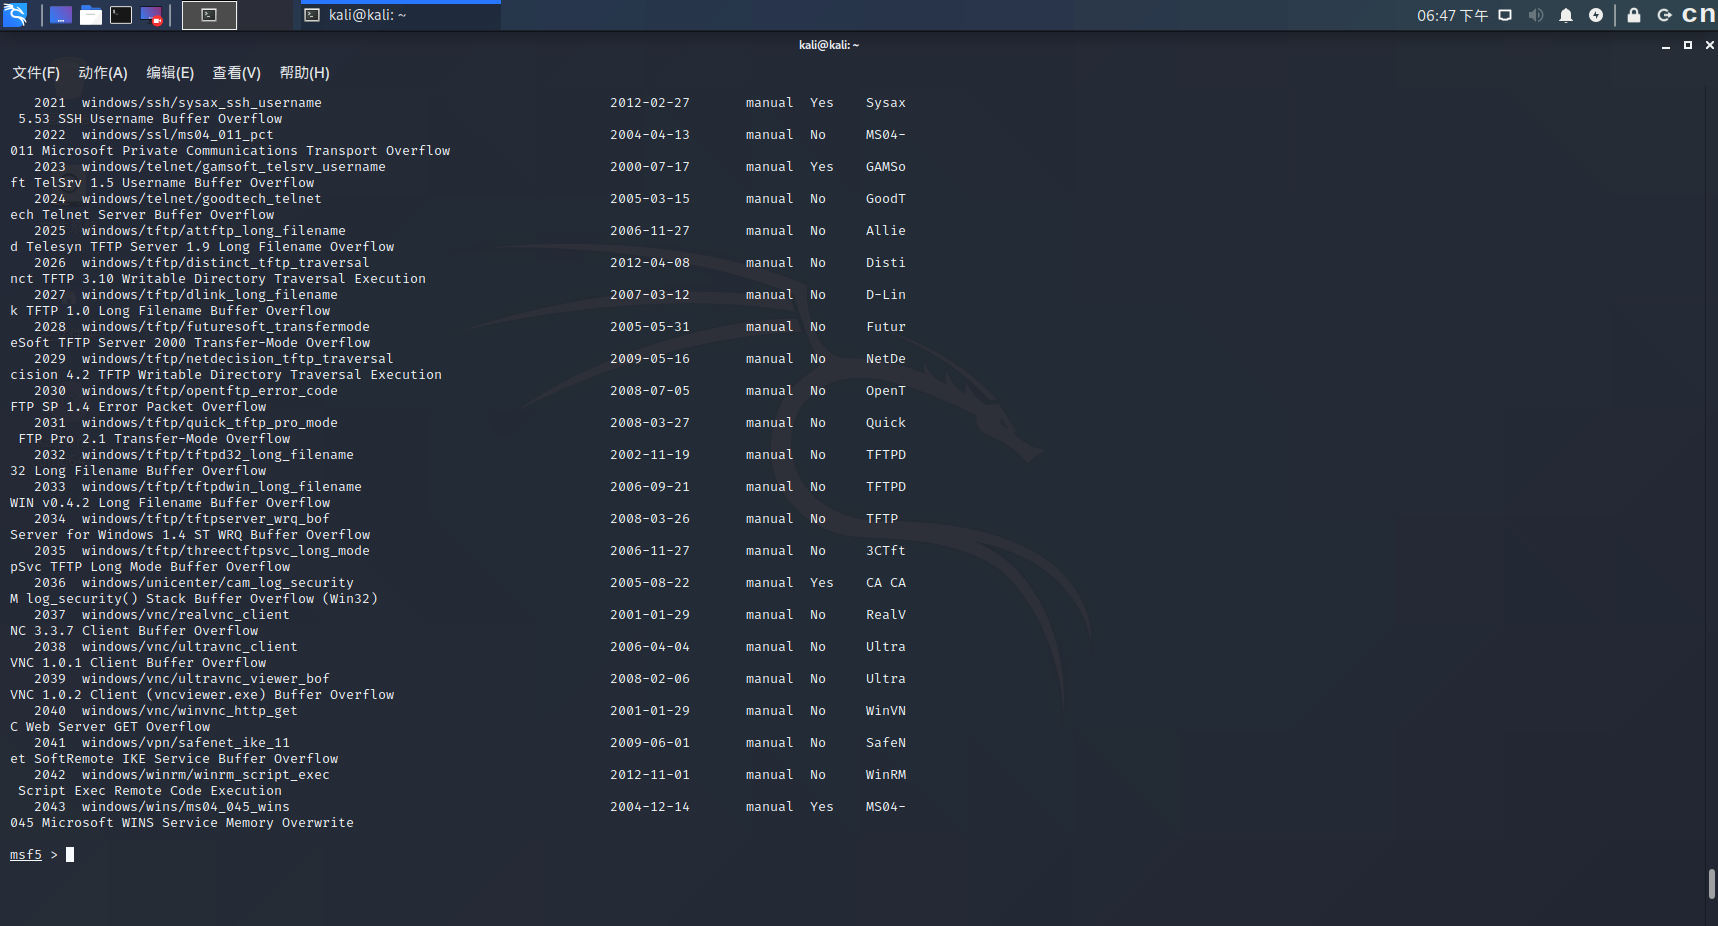The height and width of the screenshot is (926, 1718).
Task: Switch the cn keyboard input indicator
Action: point(1699,15)
